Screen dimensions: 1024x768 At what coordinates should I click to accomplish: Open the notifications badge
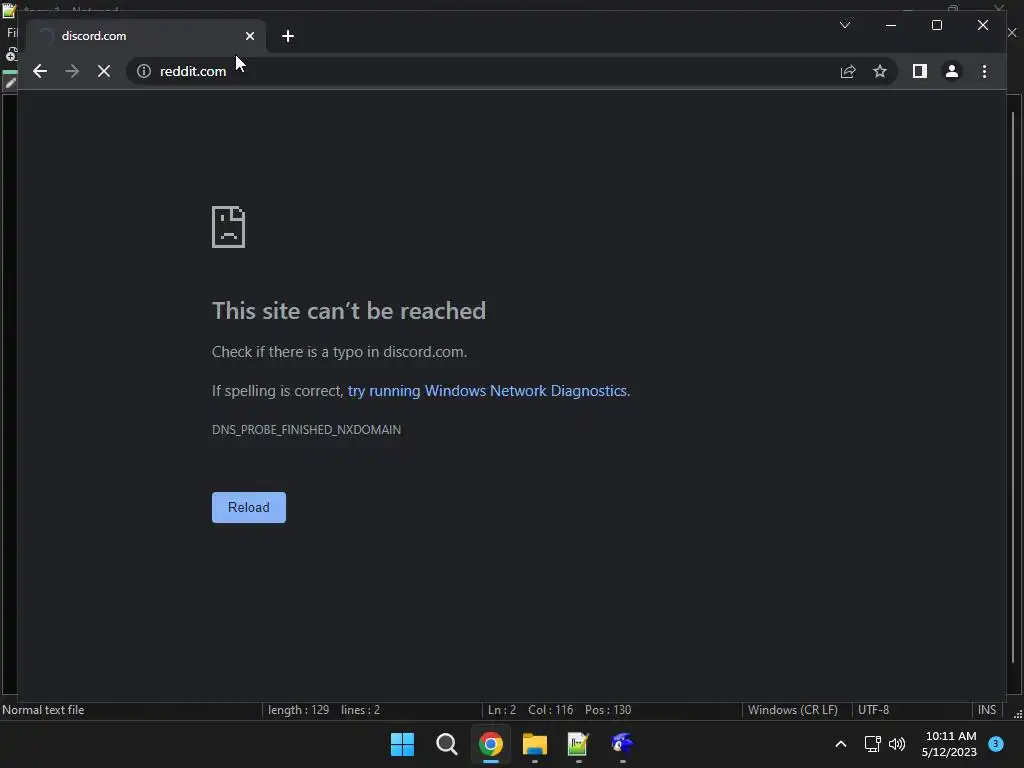(x=996, y=743)
